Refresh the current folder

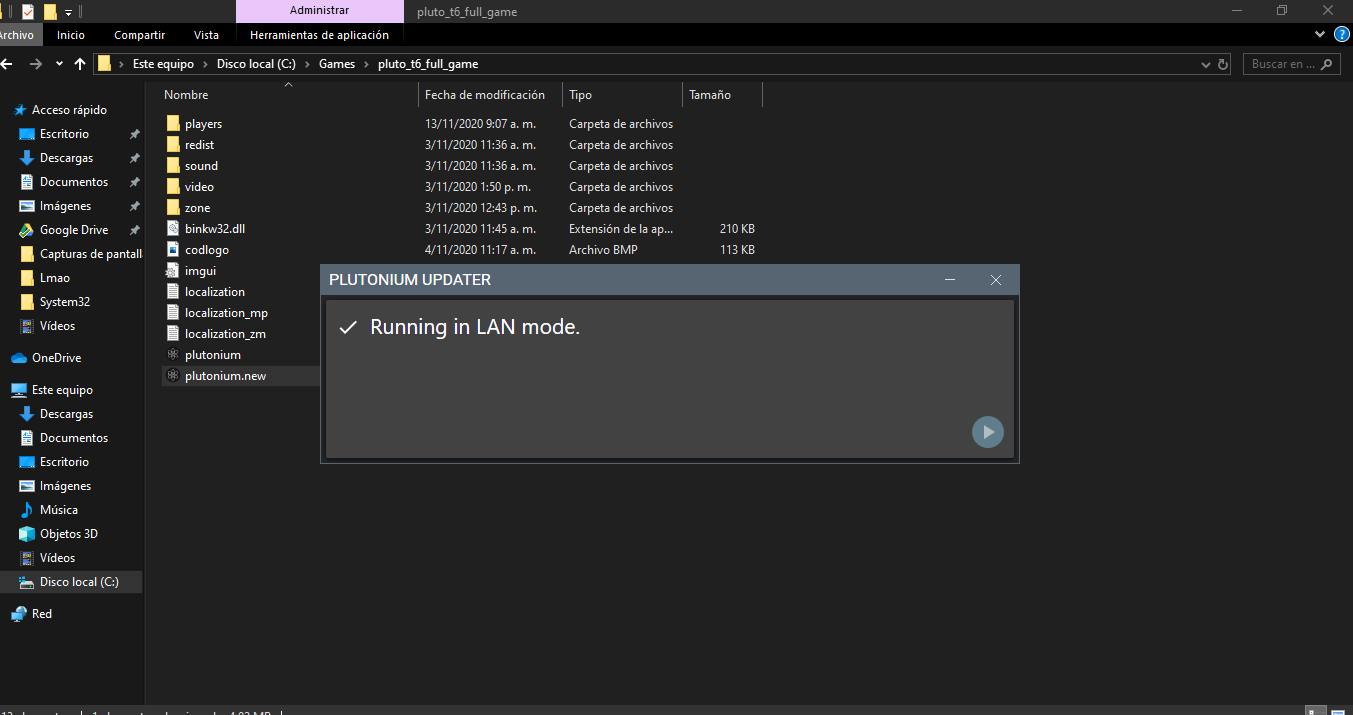pyautogui.click(x=1223, y=64)
